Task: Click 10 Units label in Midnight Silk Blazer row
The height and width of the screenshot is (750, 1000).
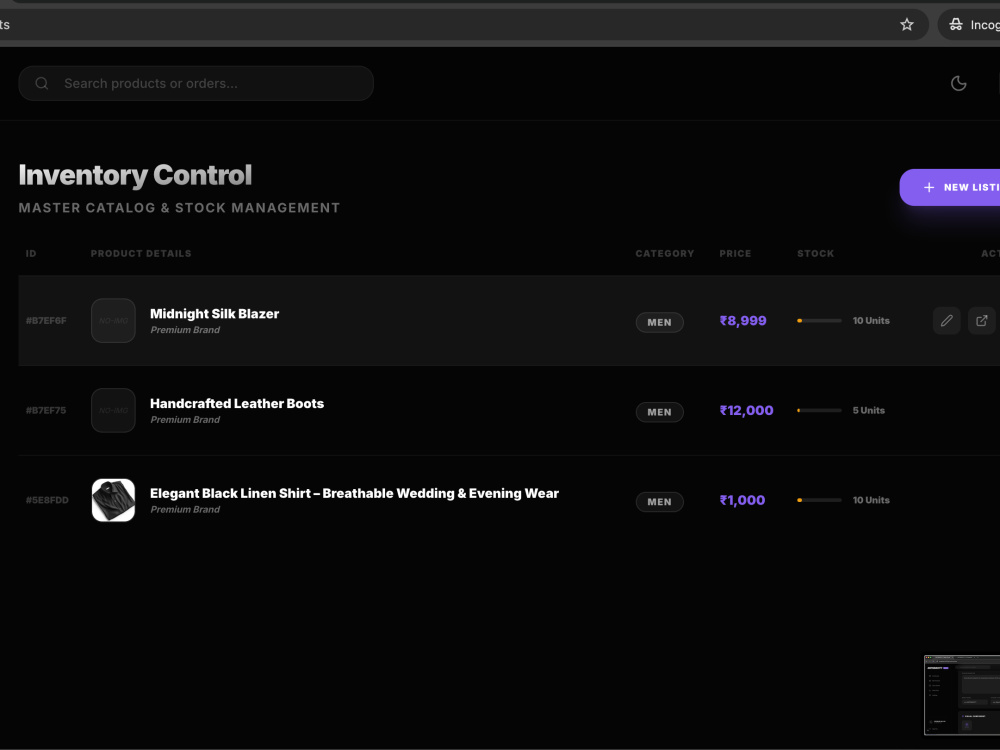Action: point(871,321)
